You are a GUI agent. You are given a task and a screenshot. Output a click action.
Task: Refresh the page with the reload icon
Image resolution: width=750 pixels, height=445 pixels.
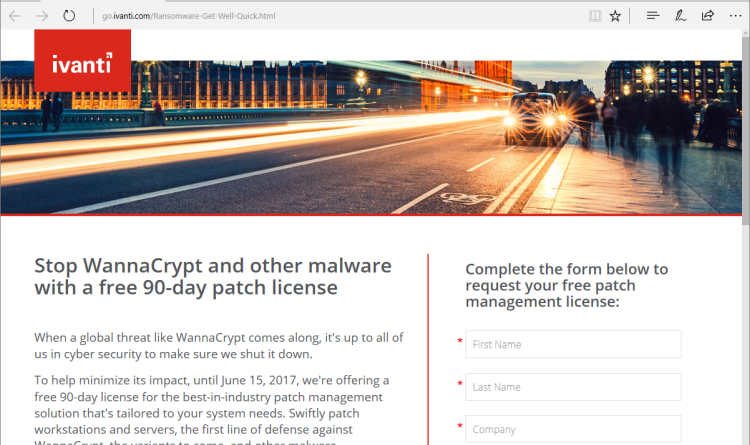point(69,16)
